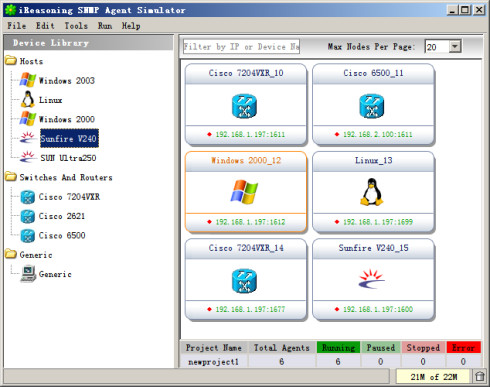Click address 192.168.1.197:1699
Viewport: 490px width, 387px height.
click(x=378, y=222)
